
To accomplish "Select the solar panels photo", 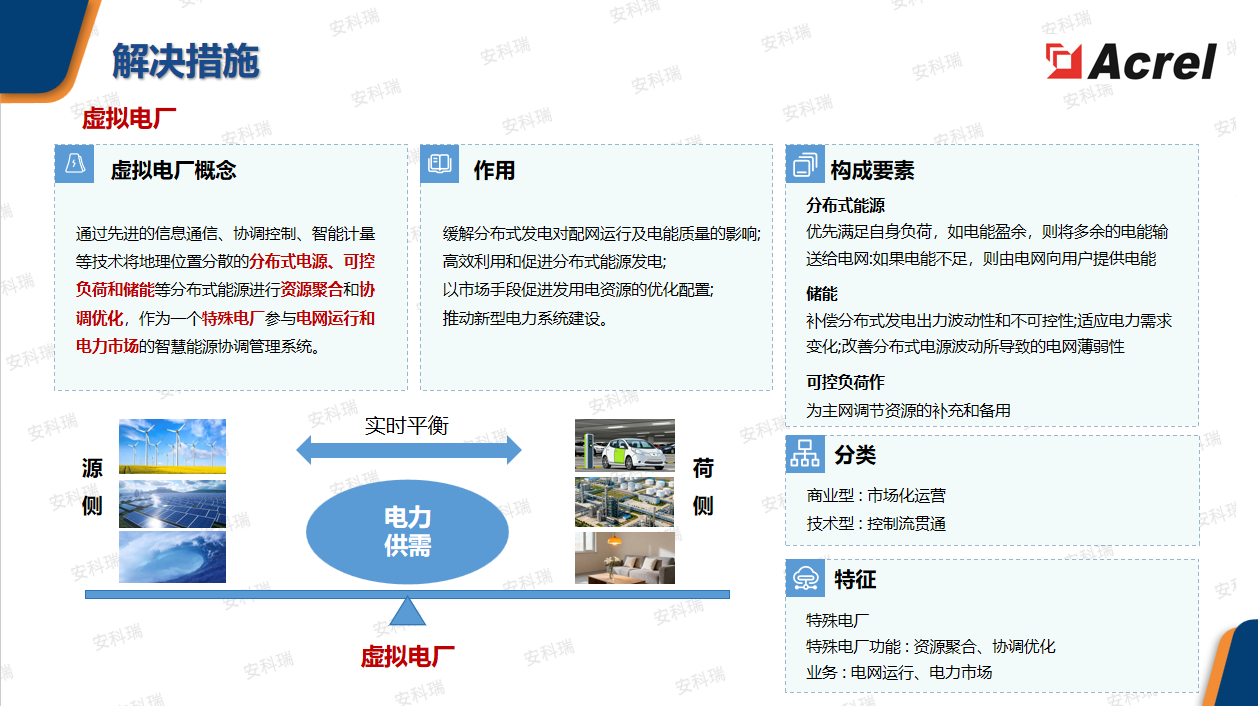I will click(172, 503).
